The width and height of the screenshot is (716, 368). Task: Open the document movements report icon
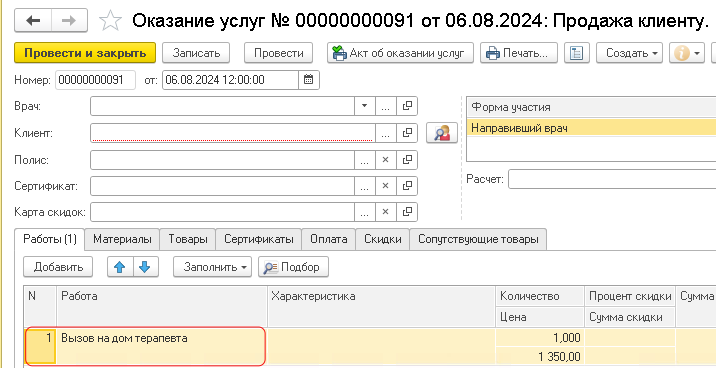[x=577, y=53]
